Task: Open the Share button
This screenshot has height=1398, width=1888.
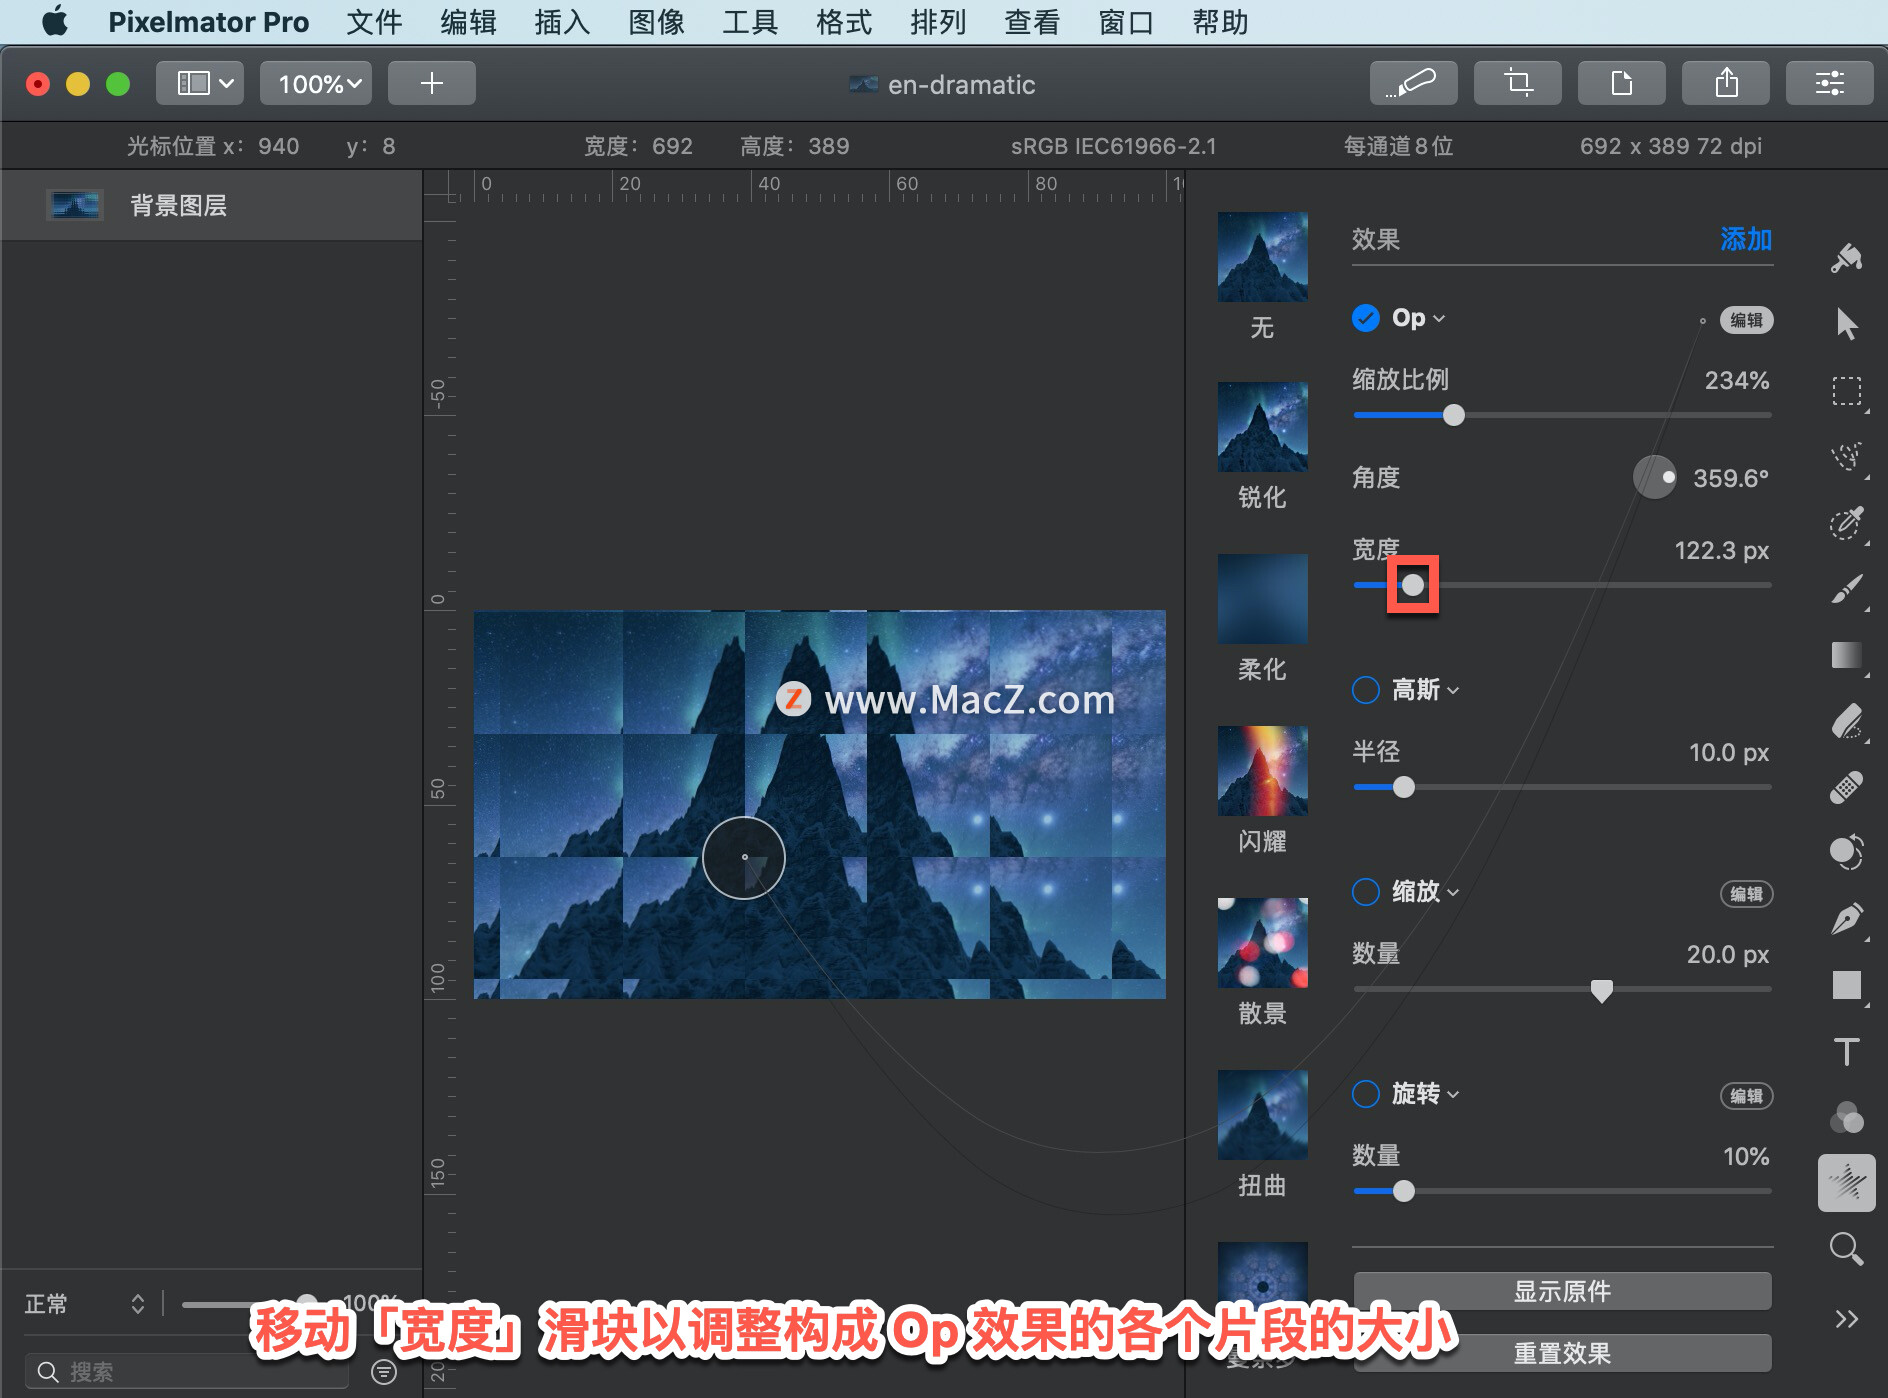Action: point(1725,83)
